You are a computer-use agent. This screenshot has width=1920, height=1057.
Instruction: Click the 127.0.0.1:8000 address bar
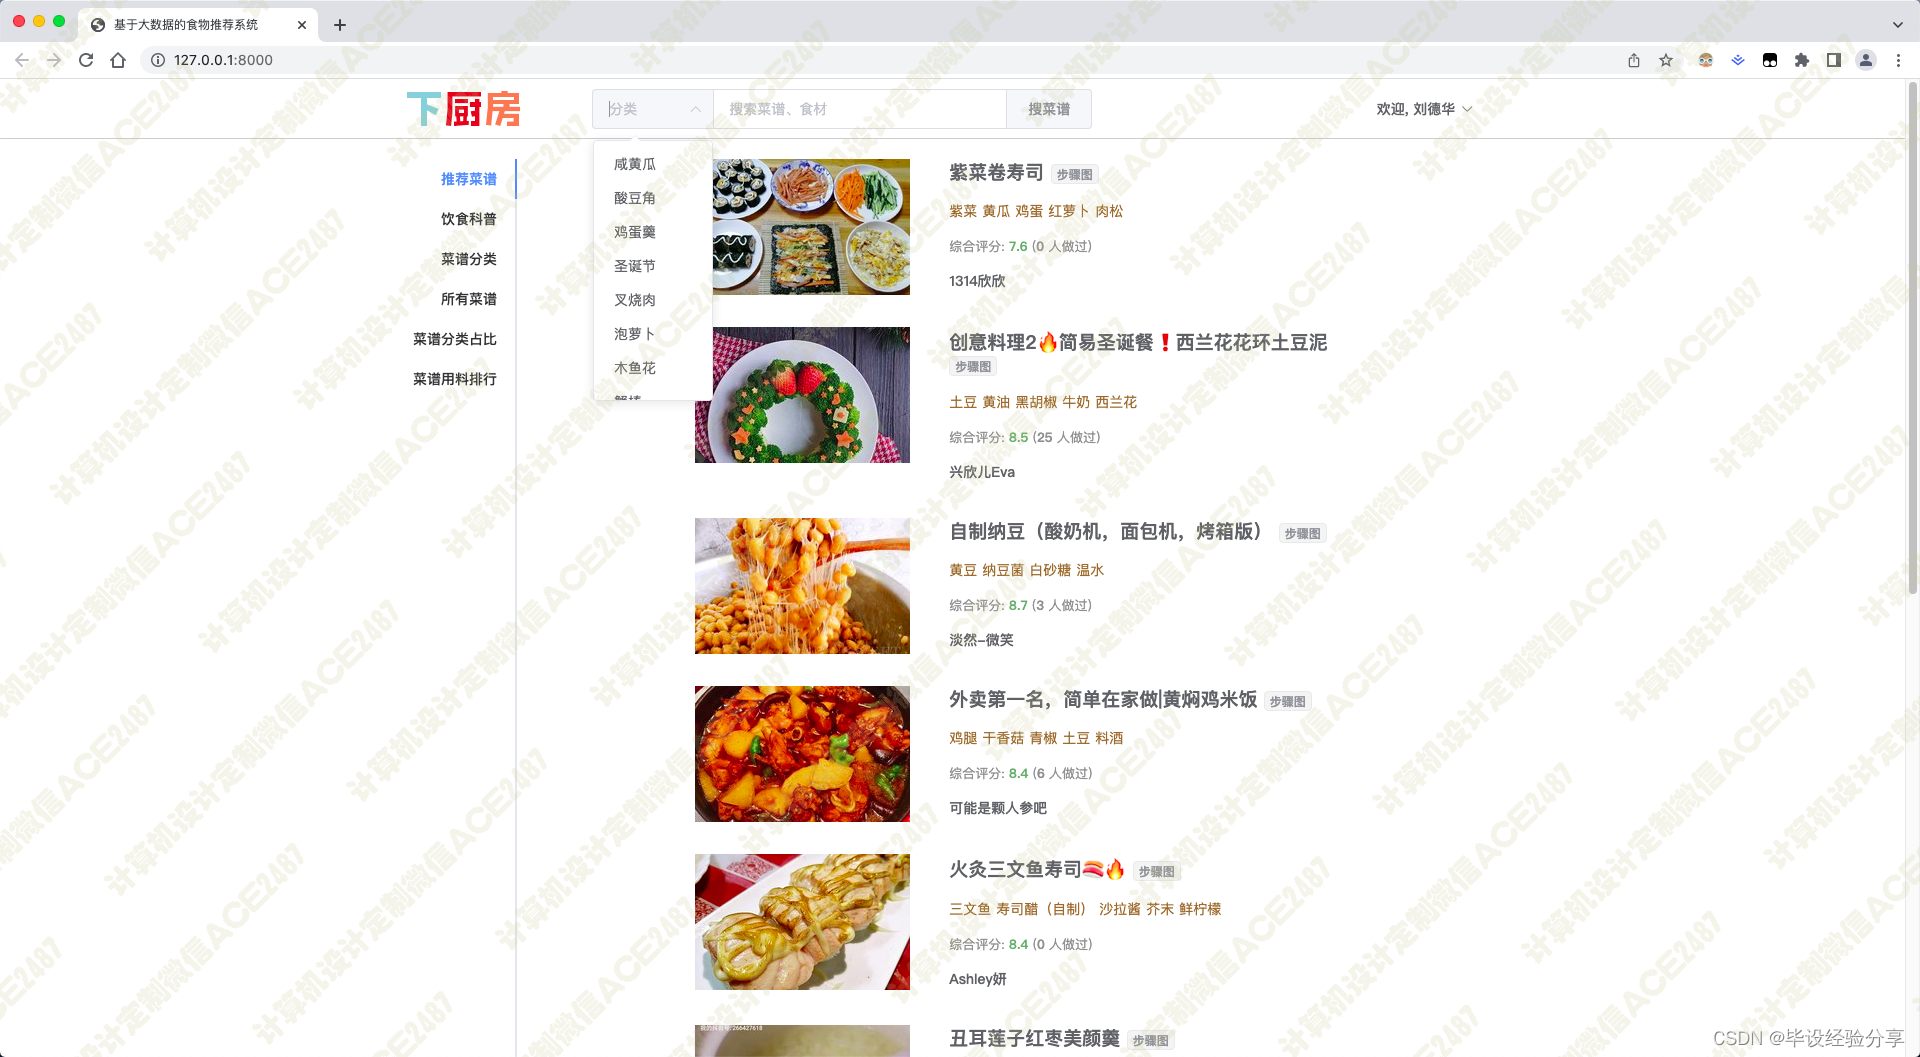pyautogui.click(x=880, y=60)
